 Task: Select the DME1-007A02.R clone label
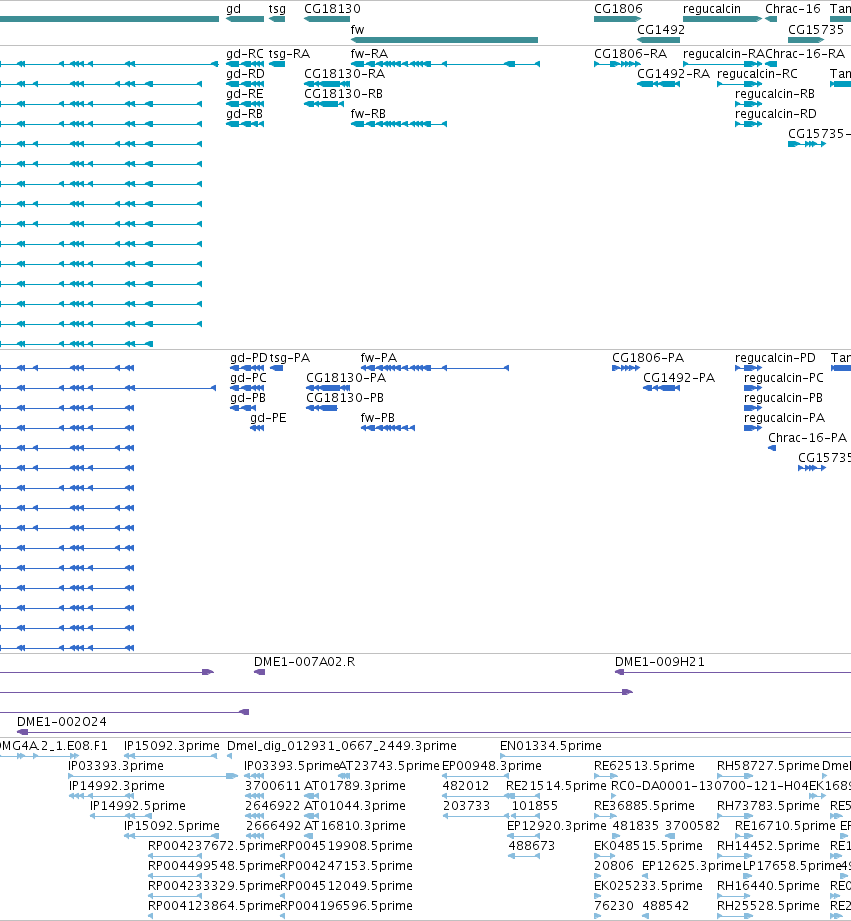(305, 662)
